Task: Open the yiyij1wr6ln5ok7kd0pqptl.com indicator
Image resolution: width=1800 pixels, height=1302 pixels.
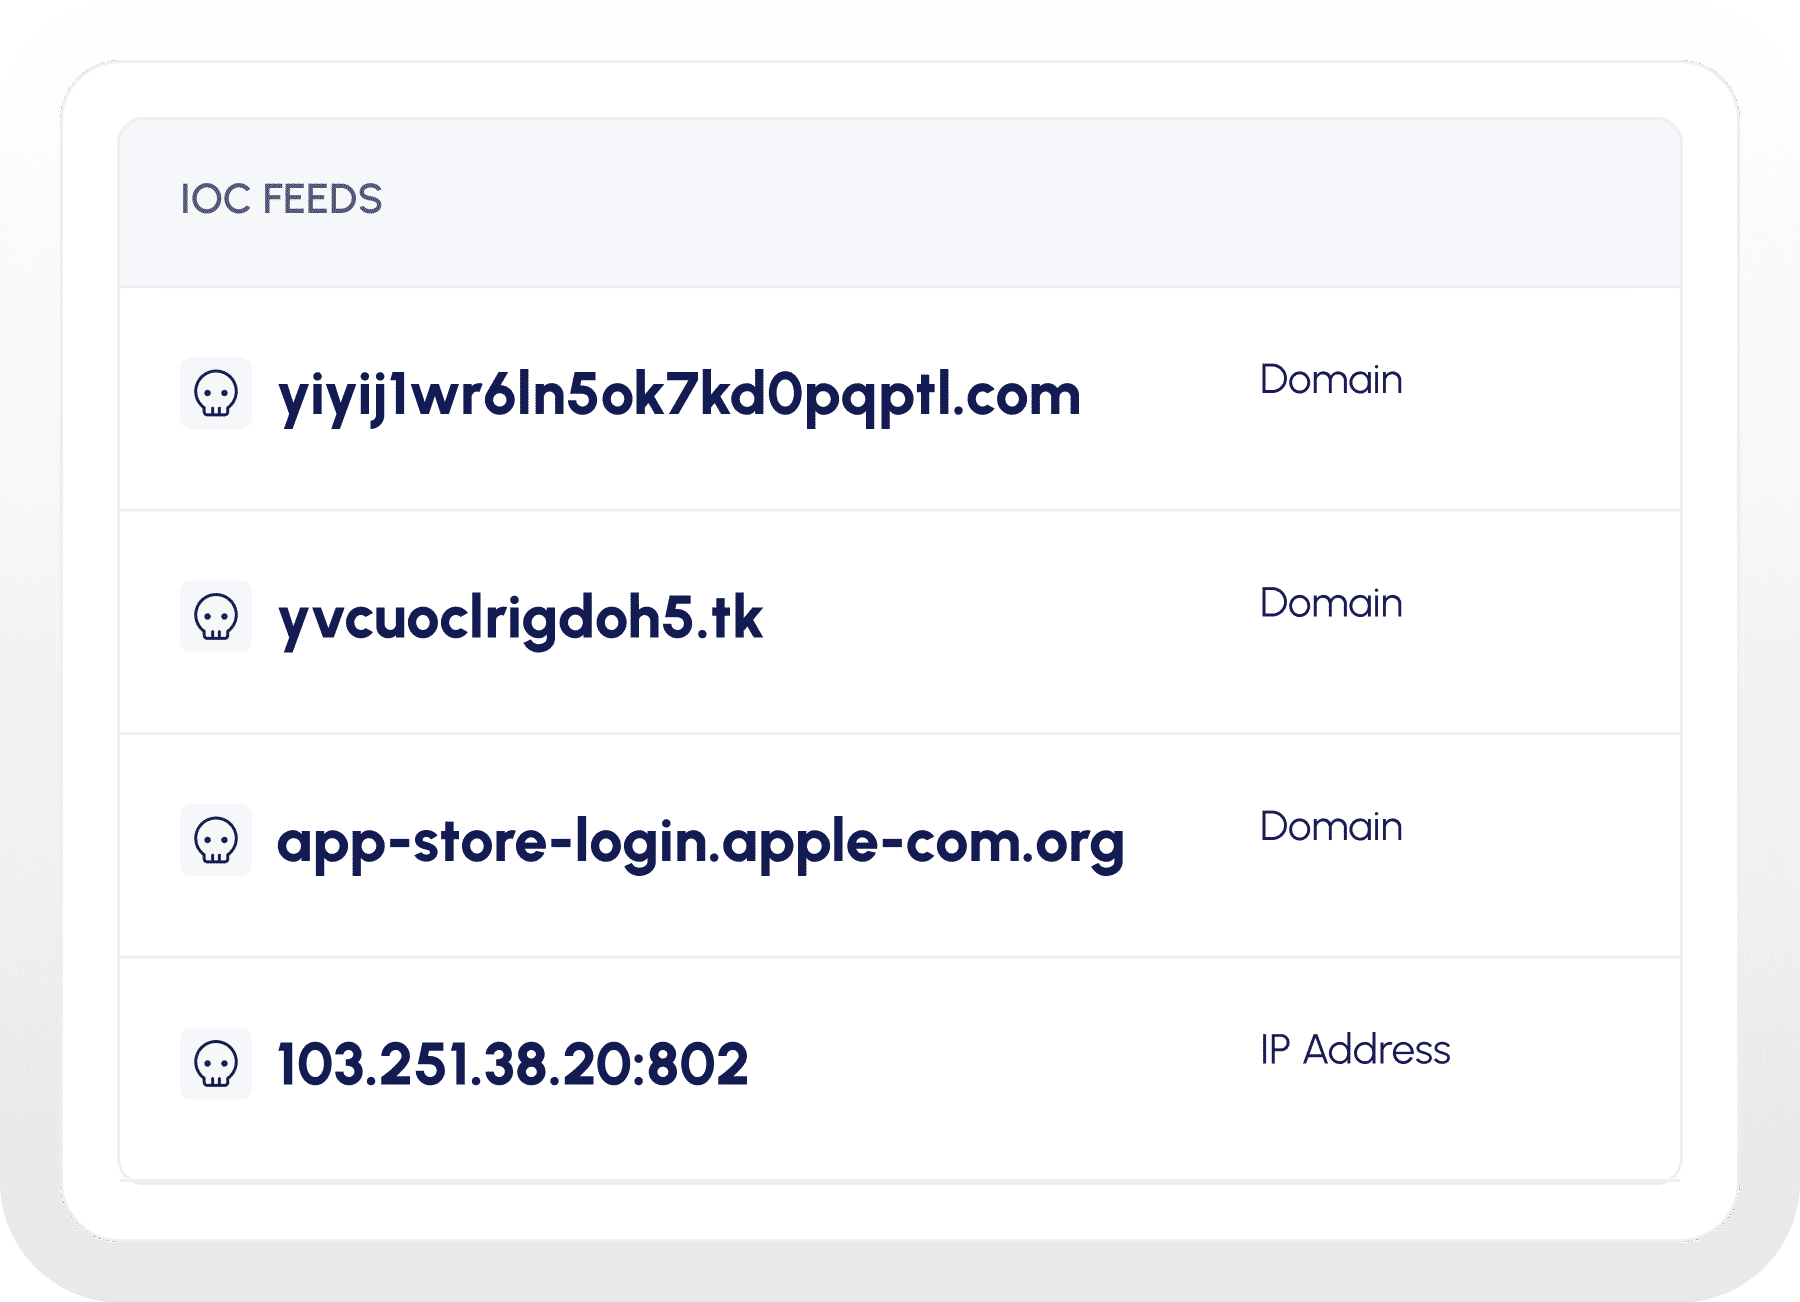Action: (x=679, y=397)
